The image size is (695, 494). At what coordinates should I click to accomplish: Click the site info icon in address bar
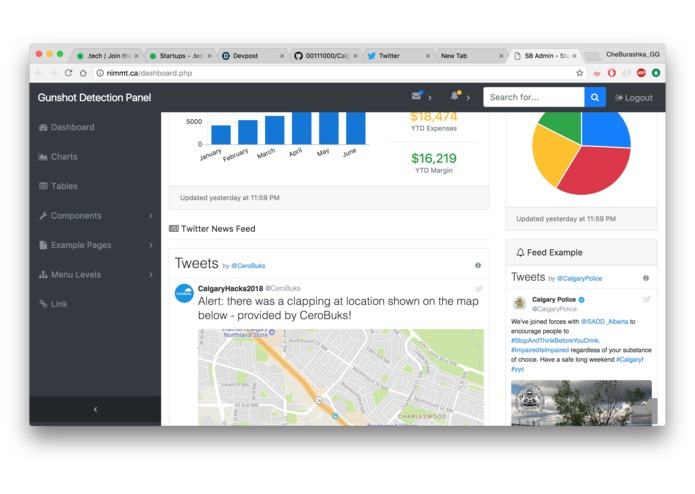coord(100,73)
